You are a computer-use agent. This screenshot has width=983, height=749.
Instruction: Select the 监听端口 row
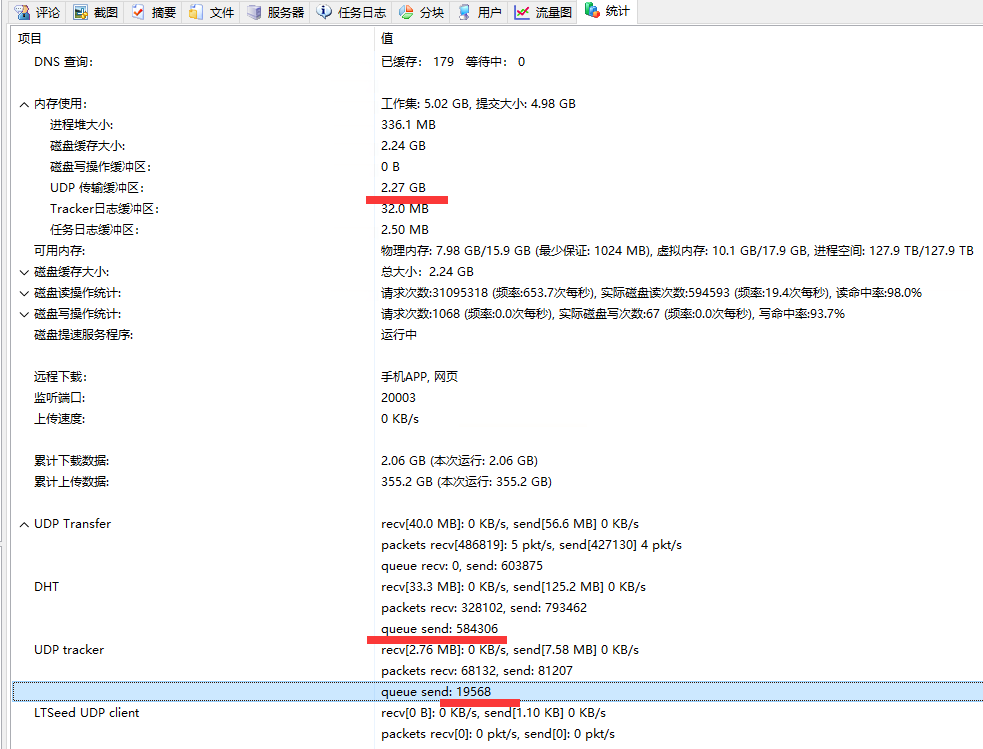point(498,397)
